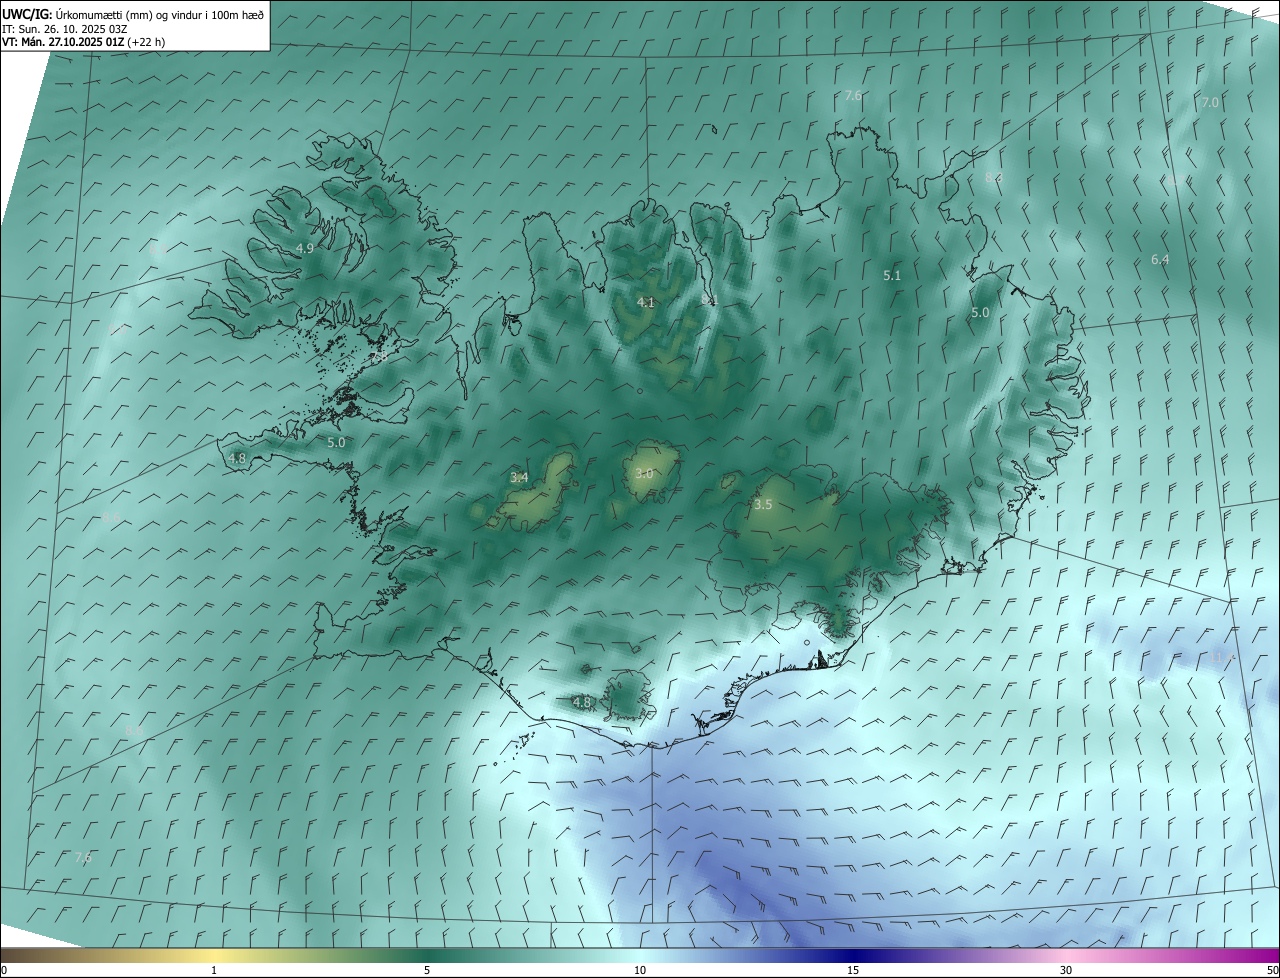Select the 4.1 value in north Iceland
Viewport: 1280px width, 978px height.
pos(646,302)
